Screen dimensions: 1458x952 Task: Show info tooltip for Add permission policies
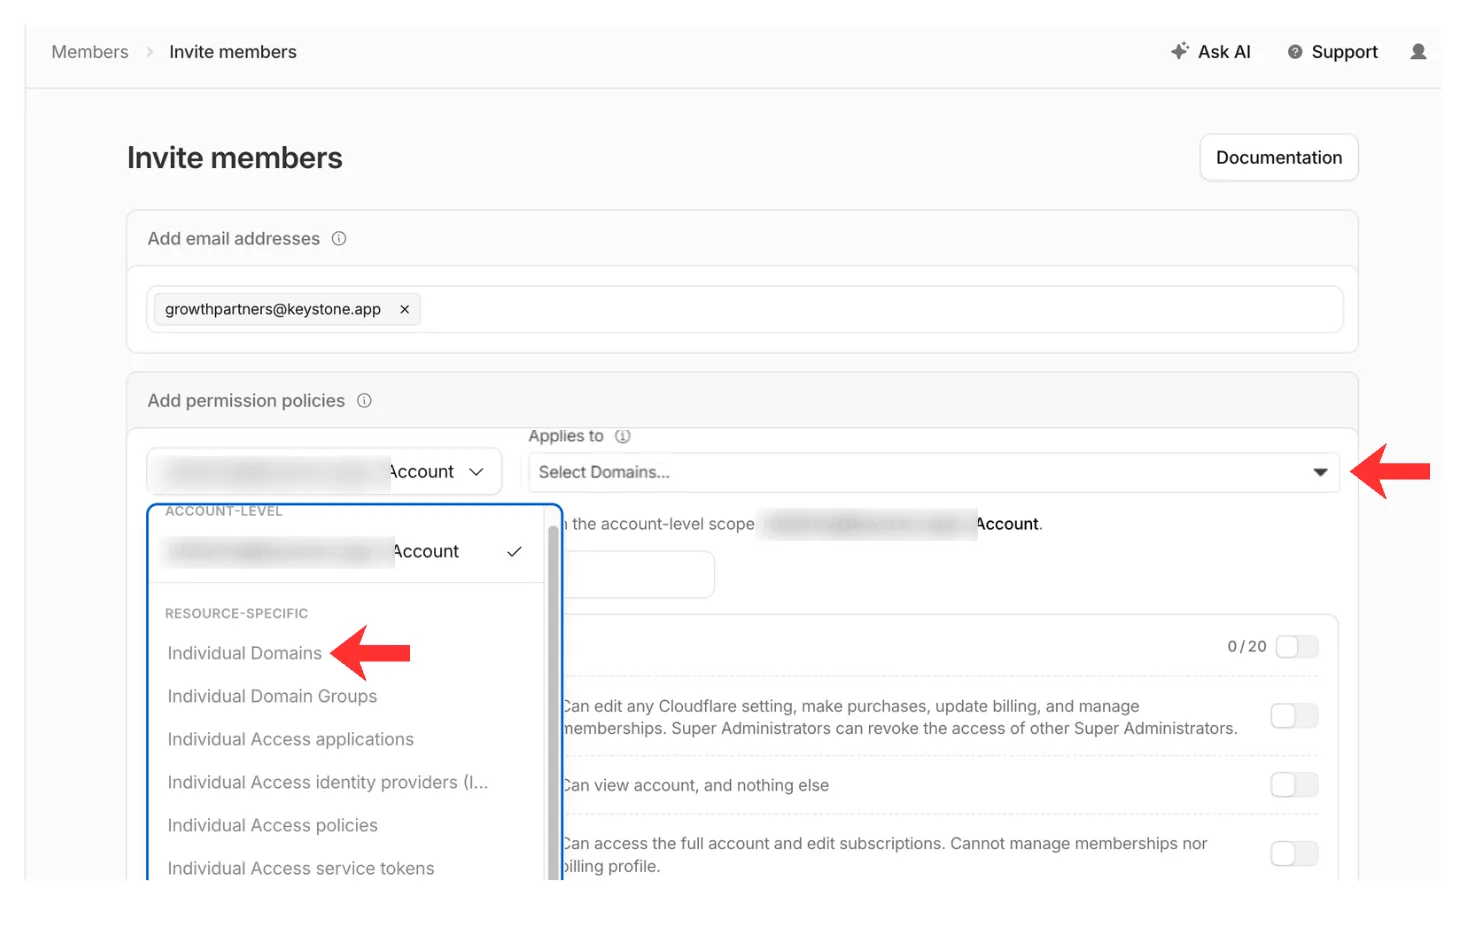coord(364,401)
